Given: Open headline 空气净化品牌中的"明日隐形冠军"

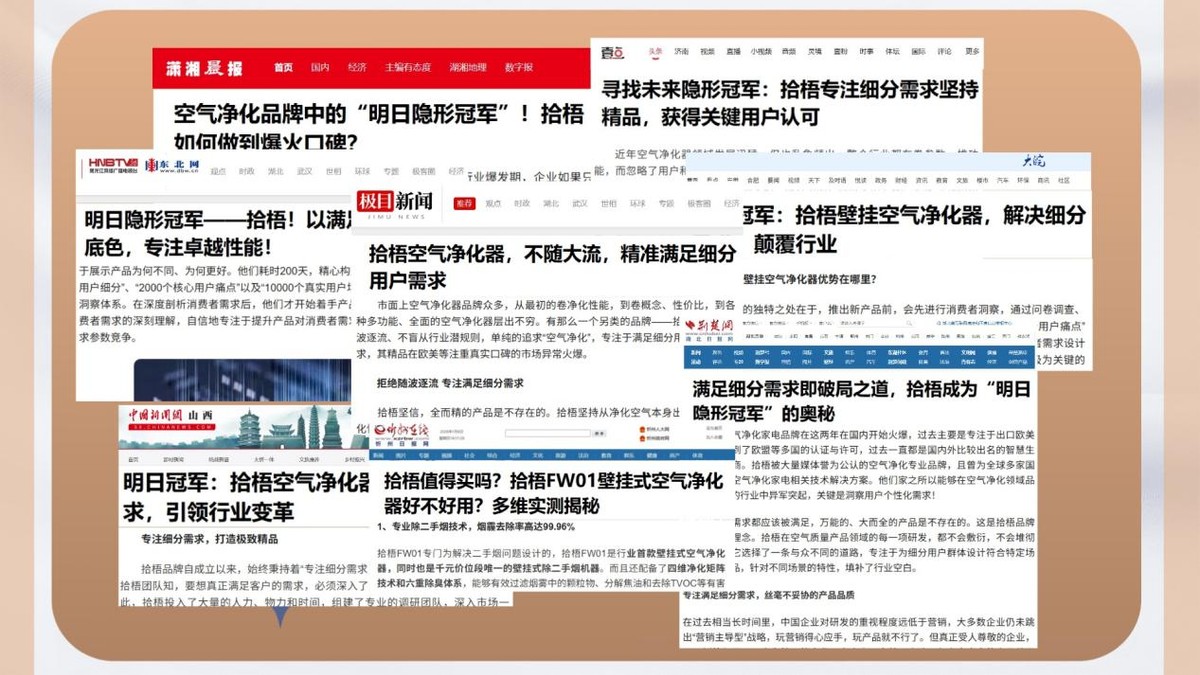Looking at the screenshot, I should coord(378,126).
